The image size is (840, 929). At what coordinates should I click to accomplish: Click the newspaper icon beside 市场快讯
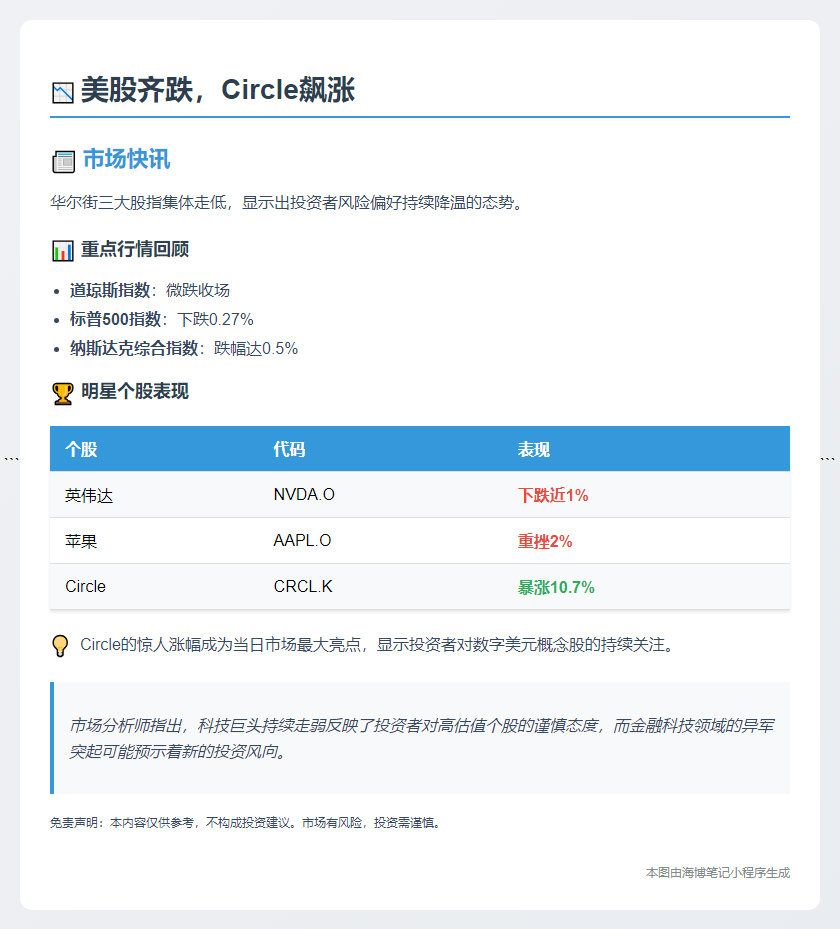62,160
